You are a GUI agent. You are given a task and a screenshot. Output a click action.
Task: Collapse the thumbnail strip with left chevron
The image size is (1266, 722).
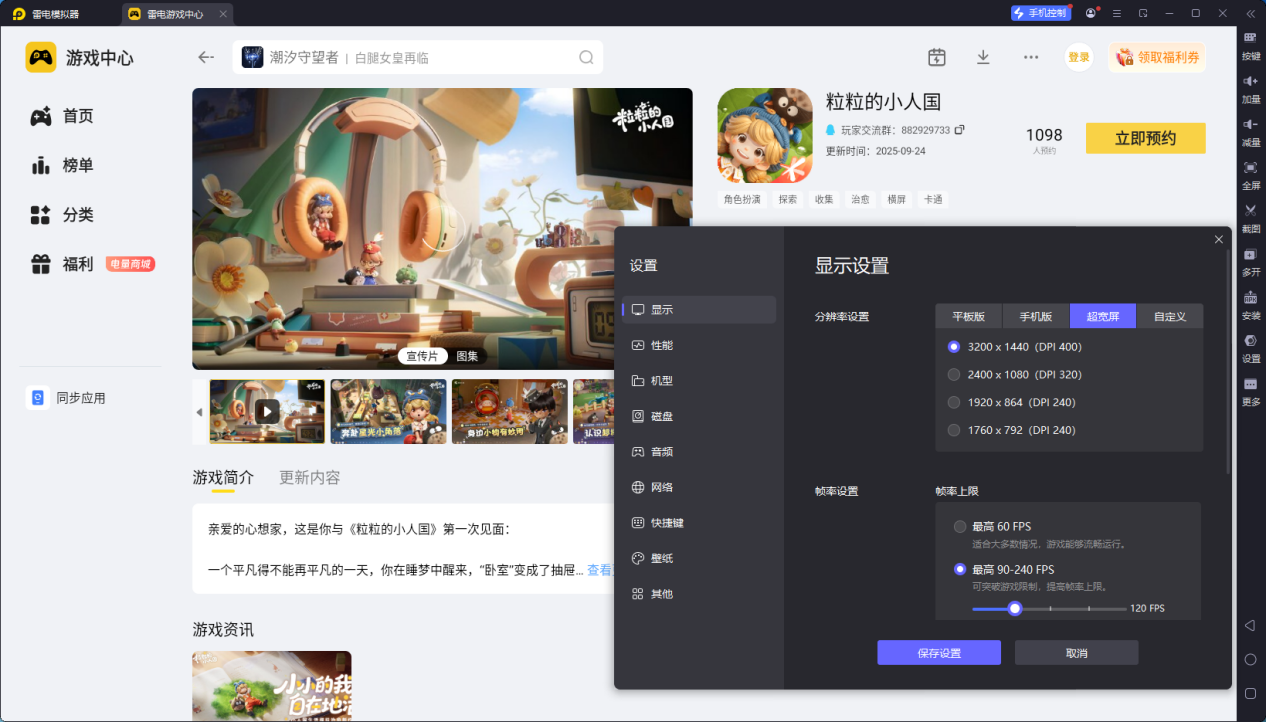198,411
